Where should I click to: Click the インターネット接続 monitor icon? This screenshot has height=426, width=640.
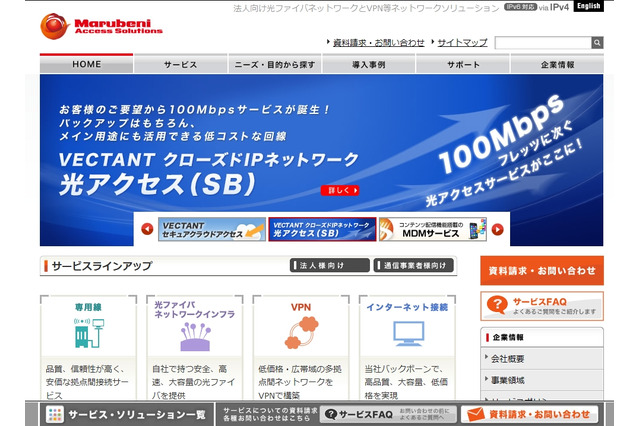[x=409, y=333]
